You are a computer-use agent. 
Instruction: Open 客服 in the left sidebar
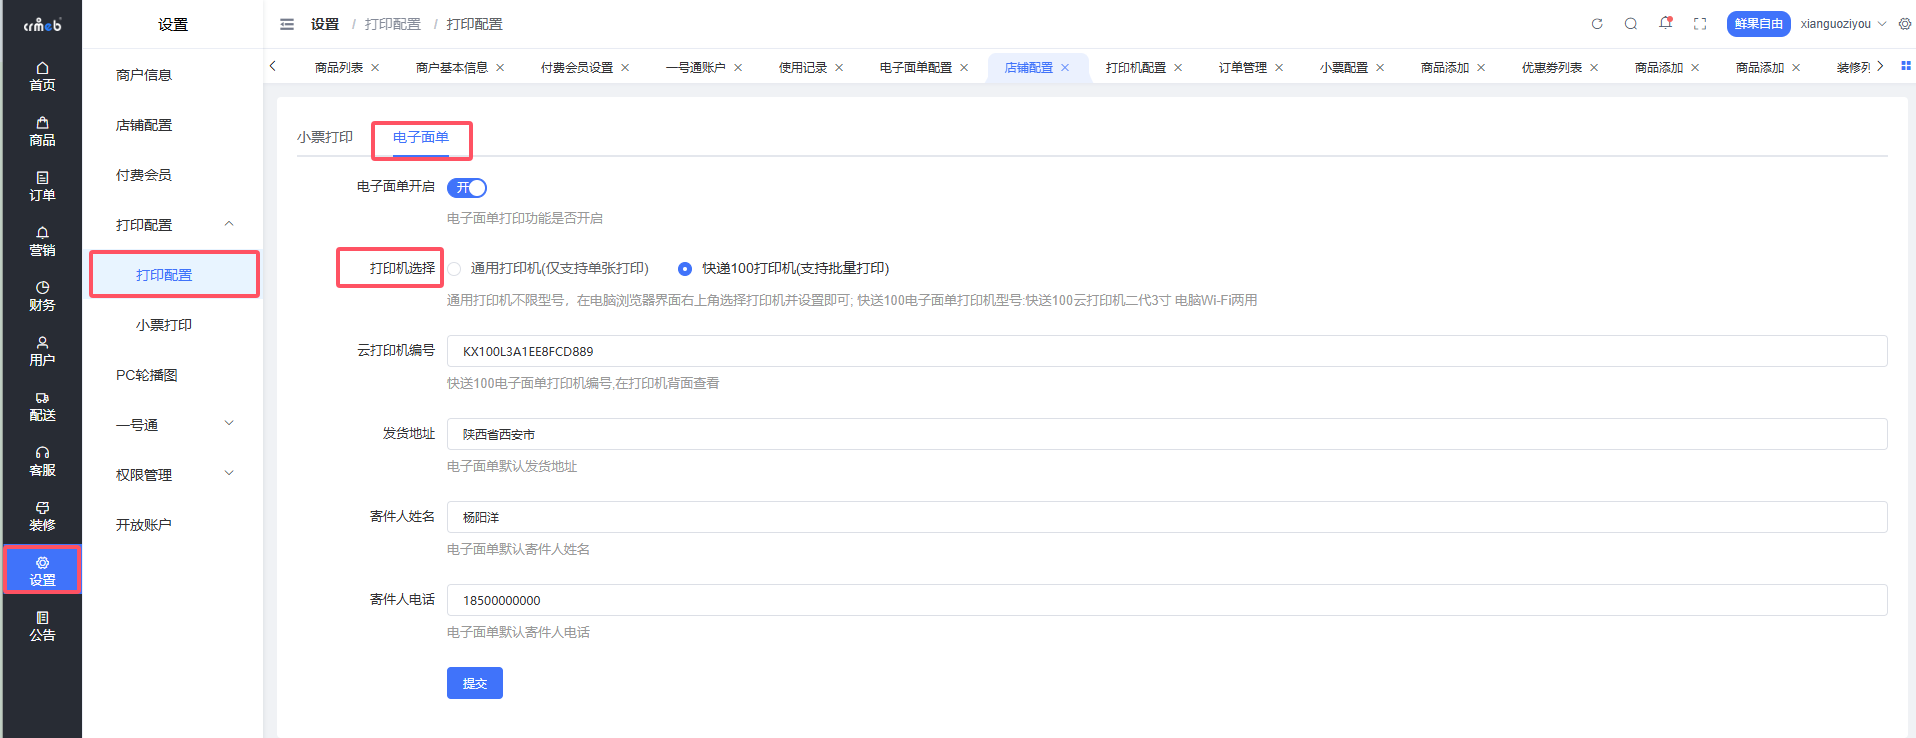pyautogui.click(x=42, y=461)
